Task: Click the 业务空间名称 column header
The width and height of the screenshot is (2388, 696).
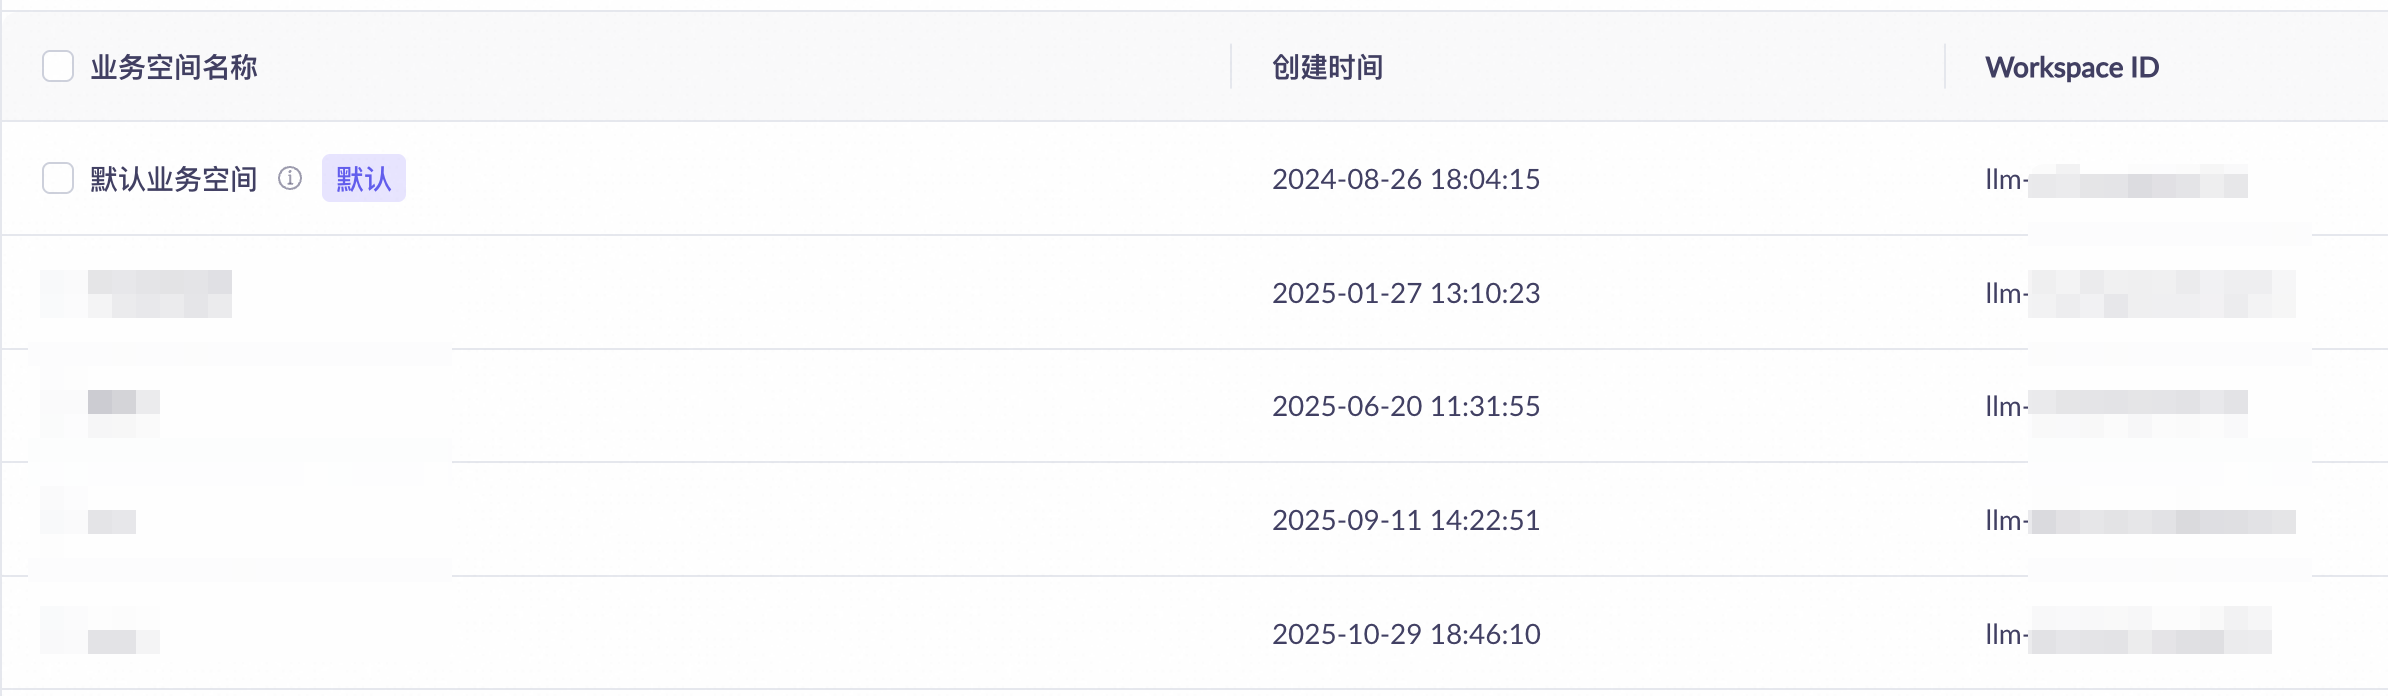Action: 174,67
